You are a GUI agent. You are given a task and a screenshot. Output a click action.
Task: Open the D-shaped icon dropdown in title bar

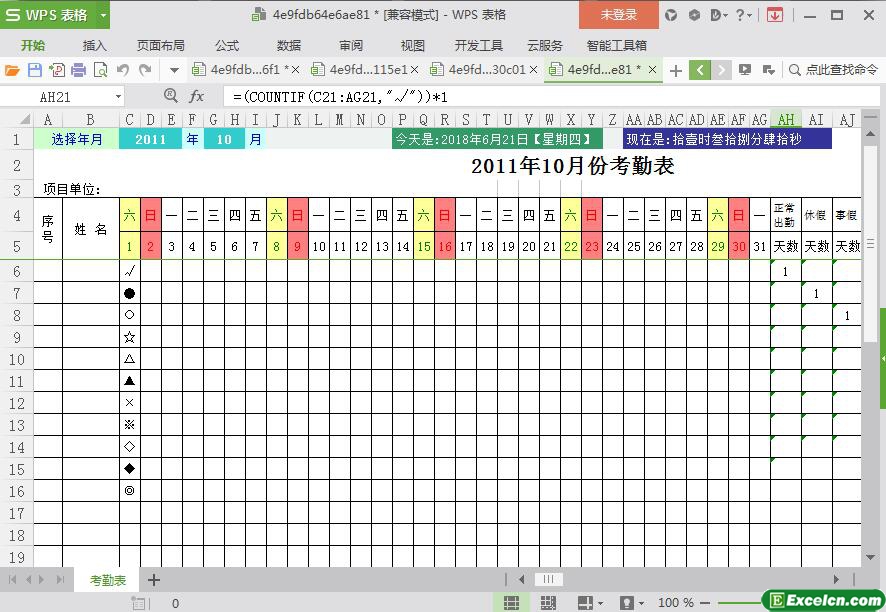719,15
